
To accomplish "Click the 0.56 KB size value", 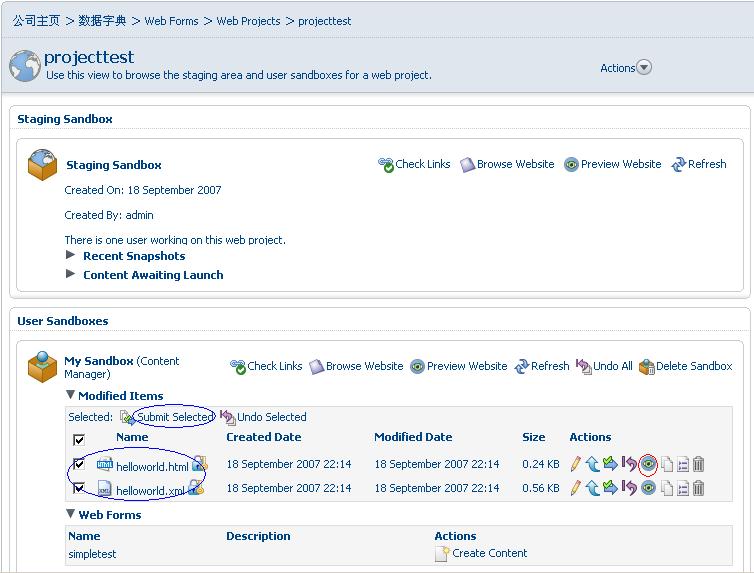I will pos(541,488).
